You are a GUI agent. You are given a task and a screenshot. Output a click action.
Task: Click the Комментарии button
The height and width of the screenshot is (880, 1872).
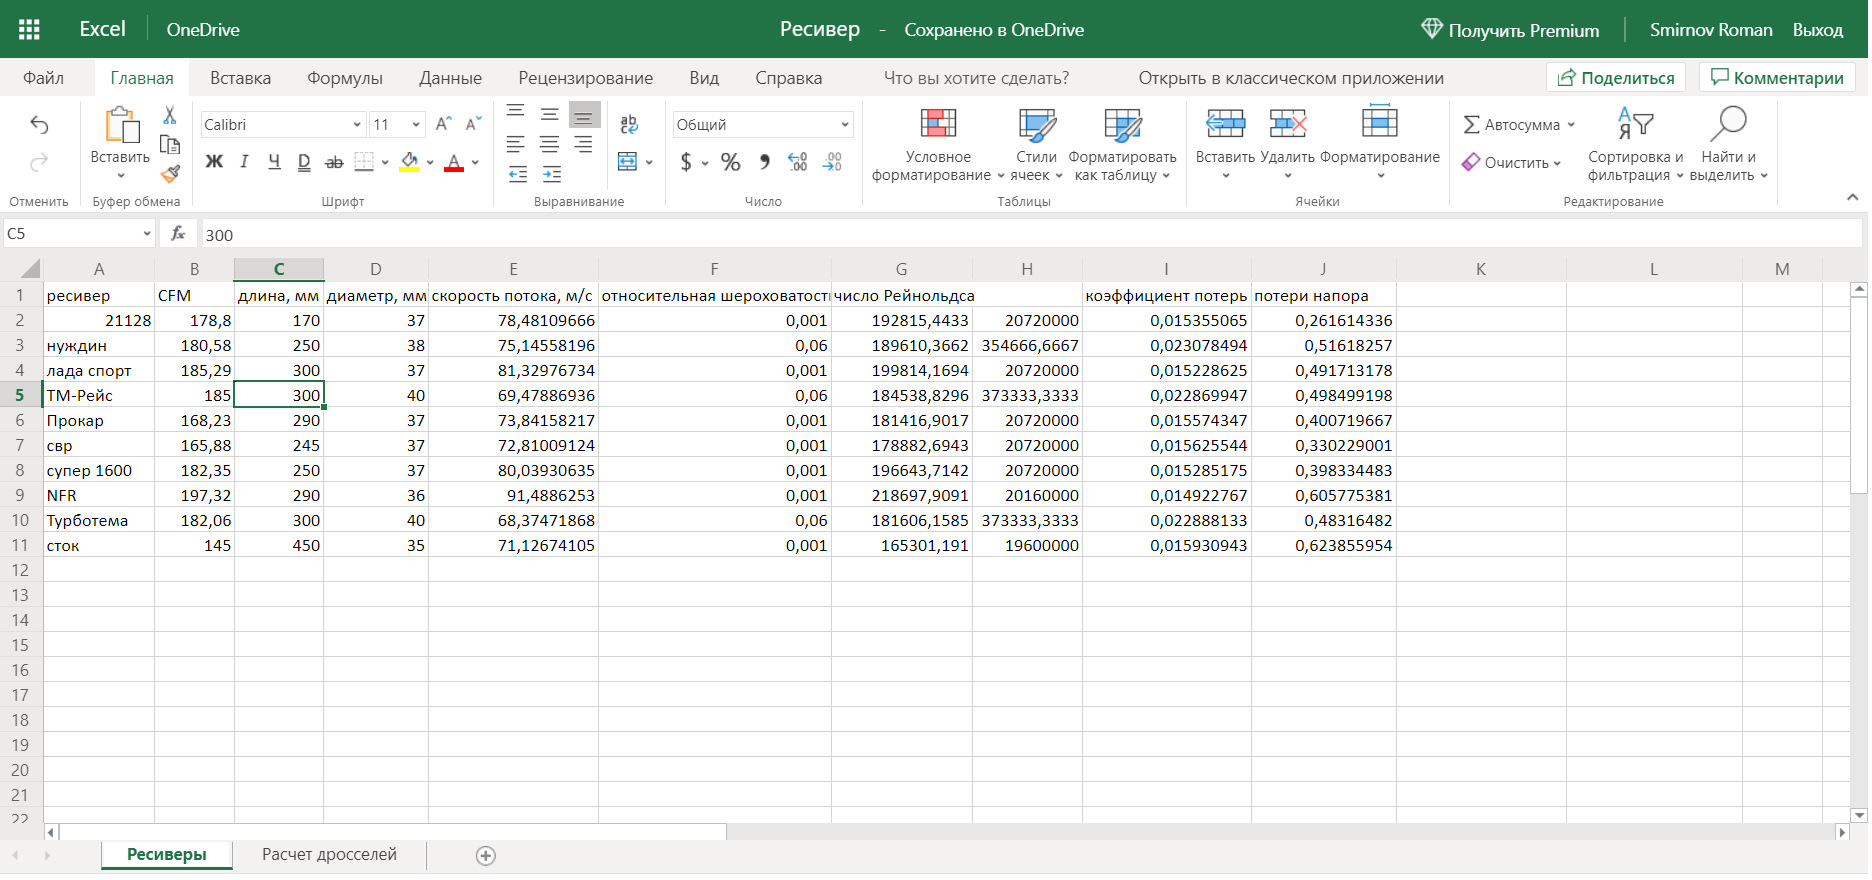tap(1777, 78)
